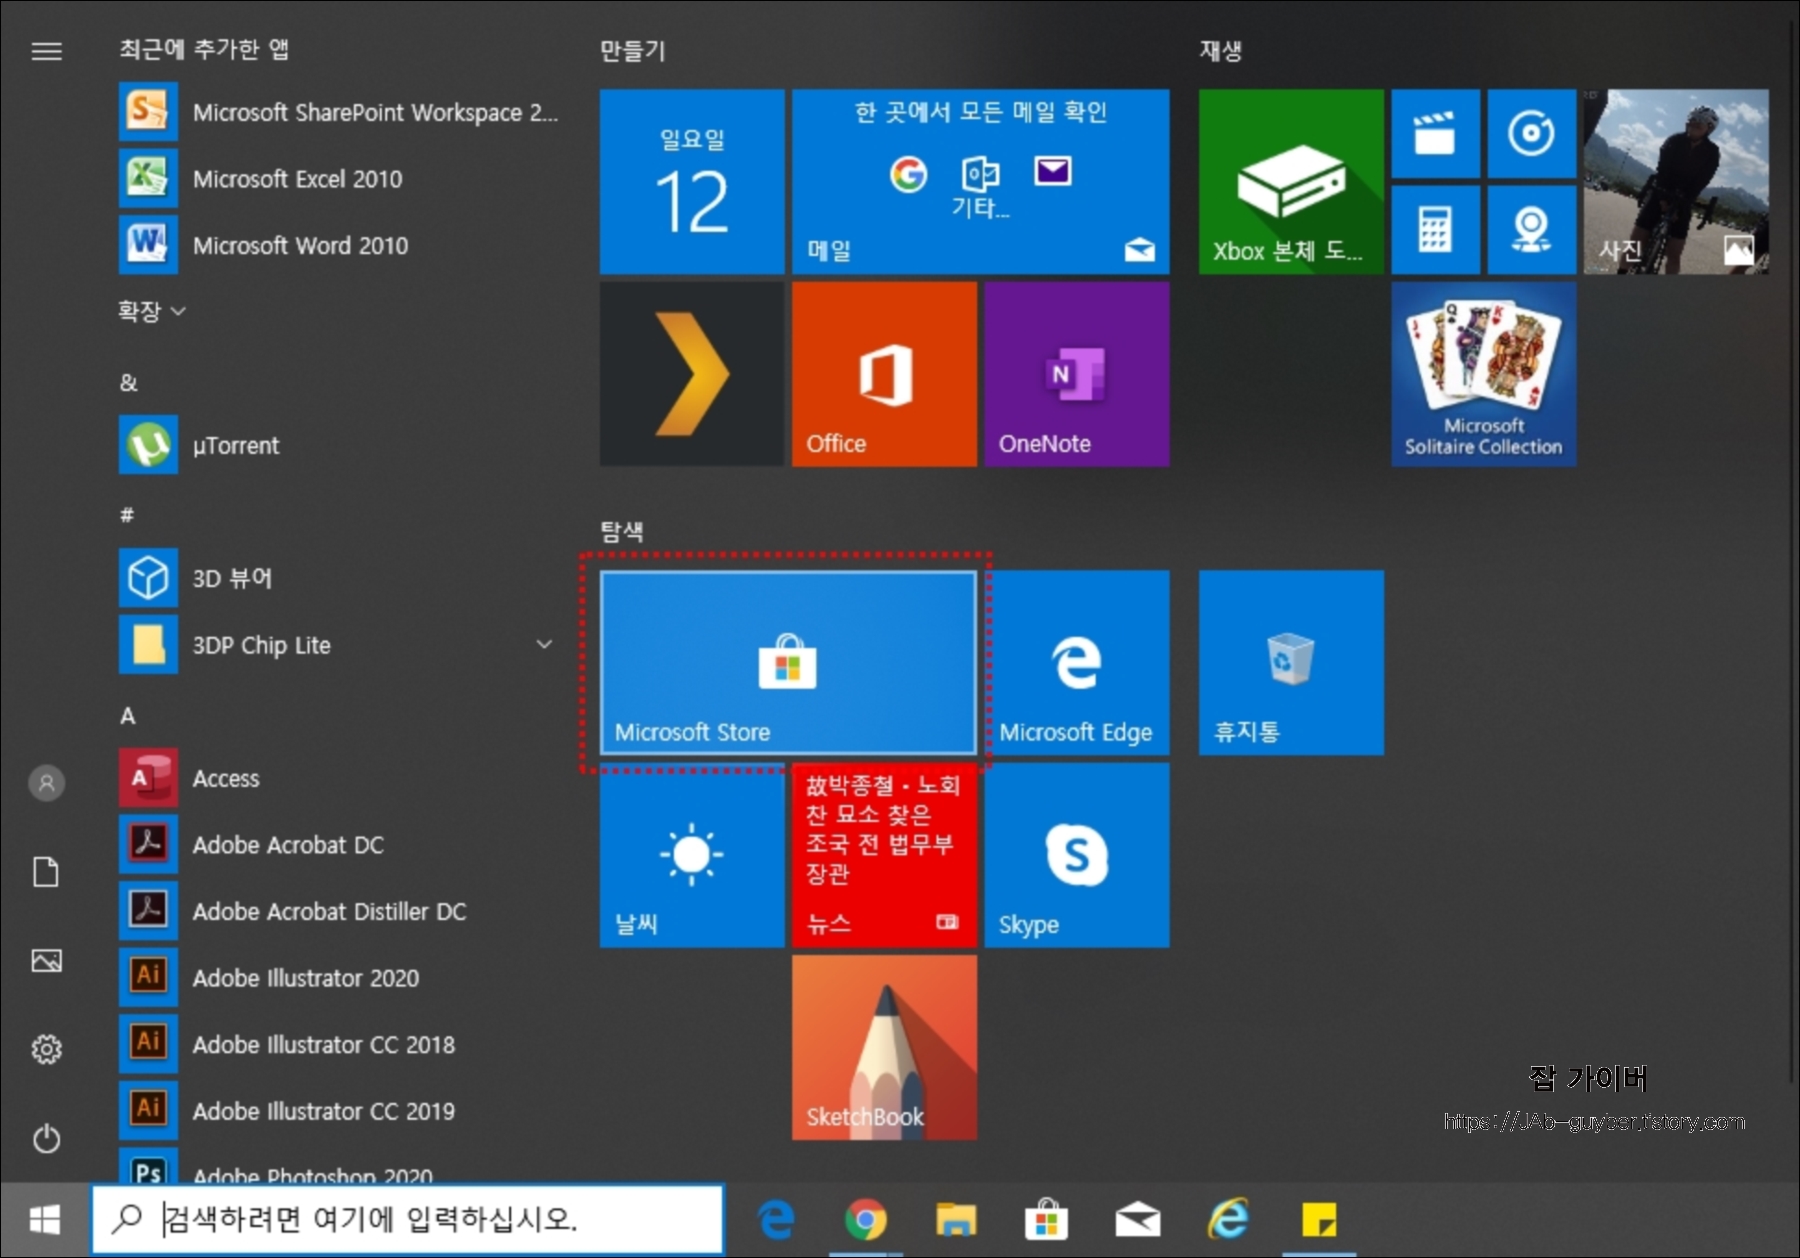The image size is (1800, 1258).
Task: Open the Plex arrow tile
Action: (x=692, y=374)
